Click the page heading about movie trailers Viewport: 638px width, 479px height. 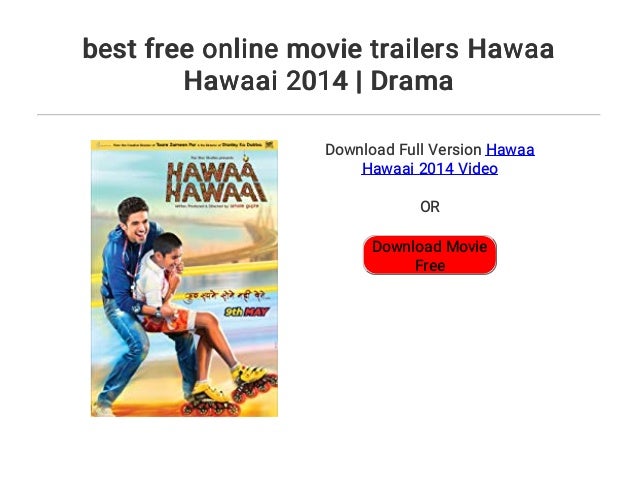point(319,64)
